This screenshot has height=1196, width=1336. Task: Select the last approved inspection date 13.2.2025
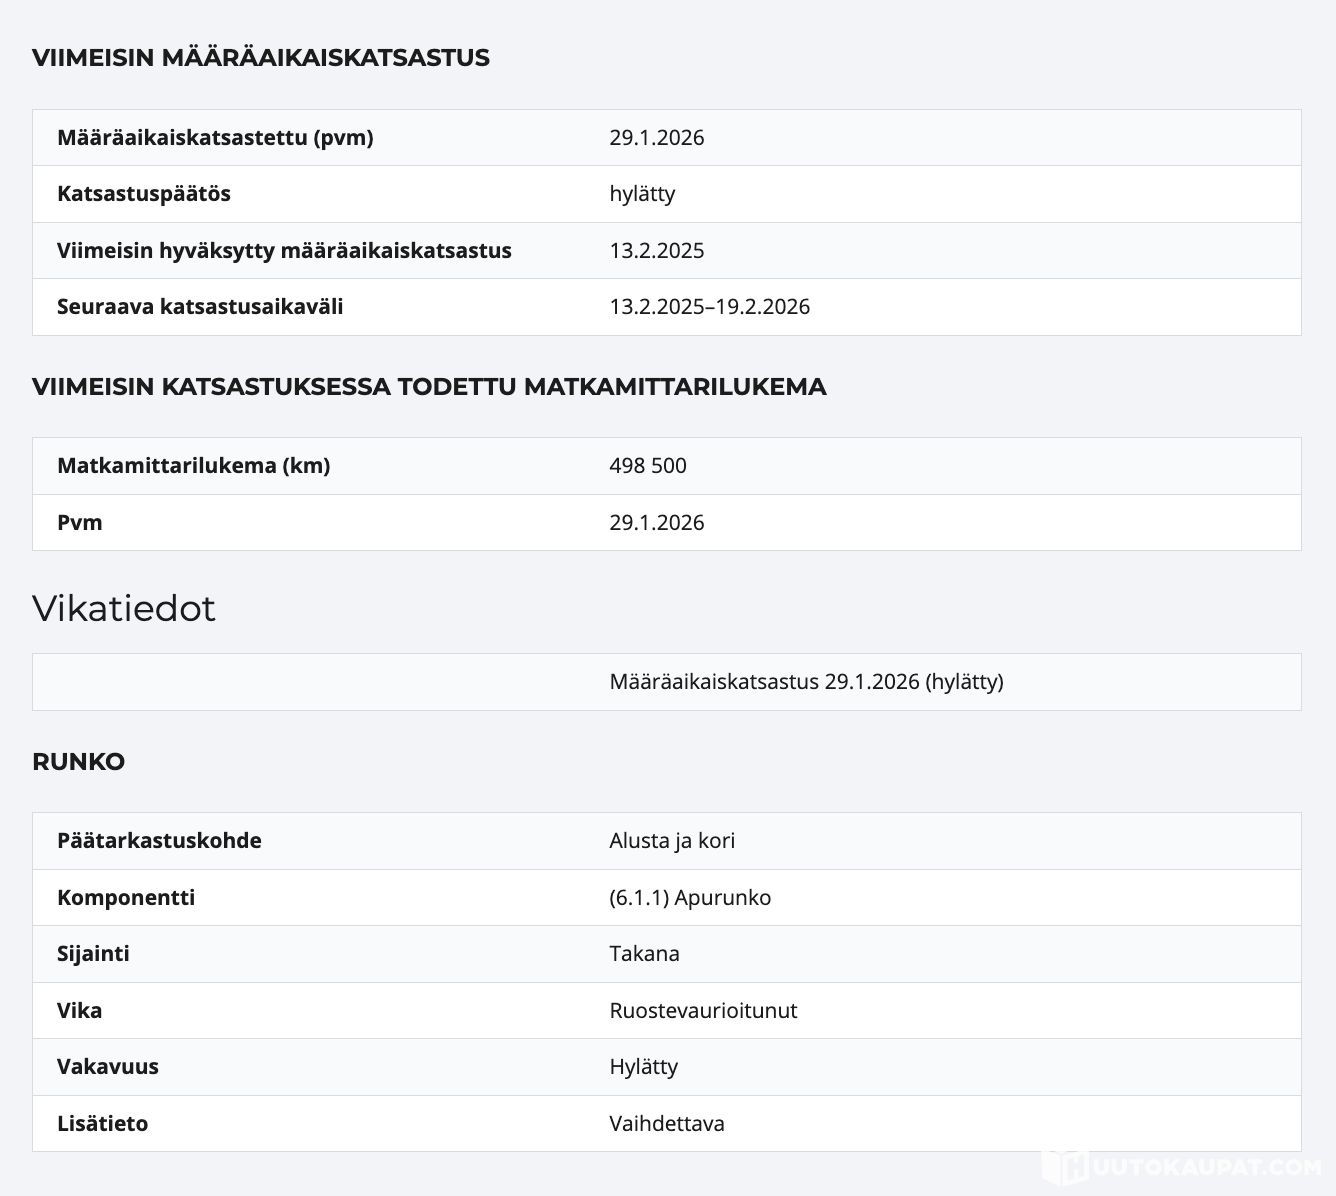(x=656, y=251)
